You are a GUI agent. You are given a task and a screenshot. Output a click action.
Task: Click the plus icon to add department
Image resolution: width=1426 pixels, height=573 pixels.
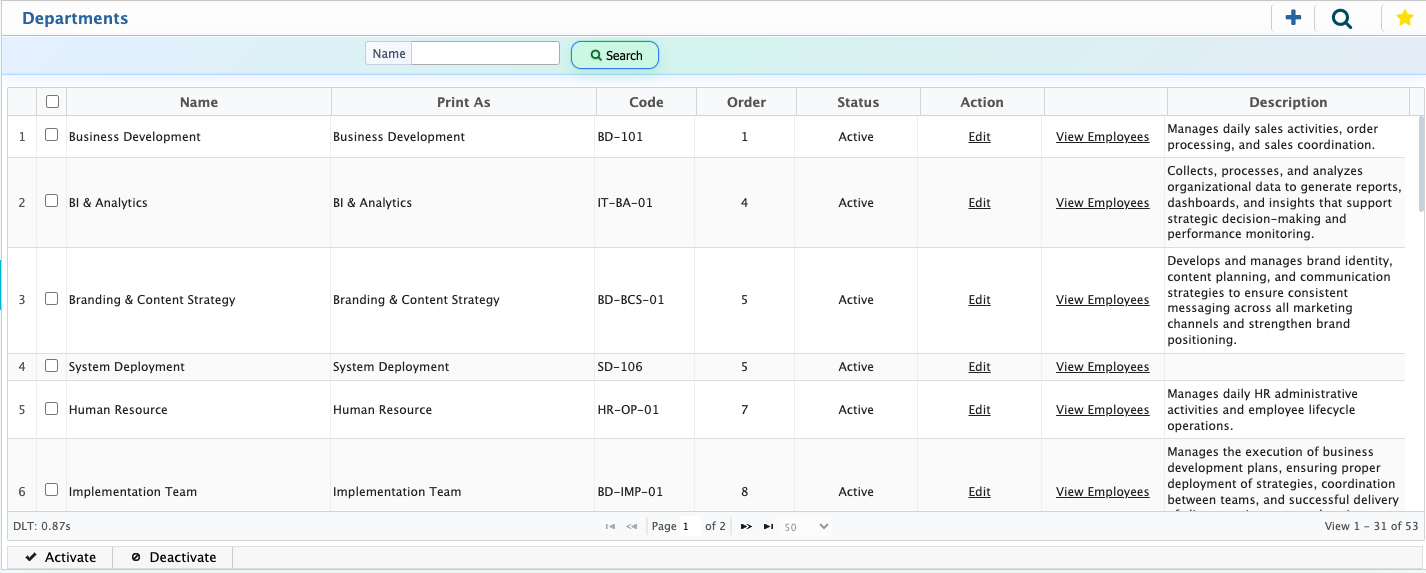pyautogui.click(x=1293, y=18)
